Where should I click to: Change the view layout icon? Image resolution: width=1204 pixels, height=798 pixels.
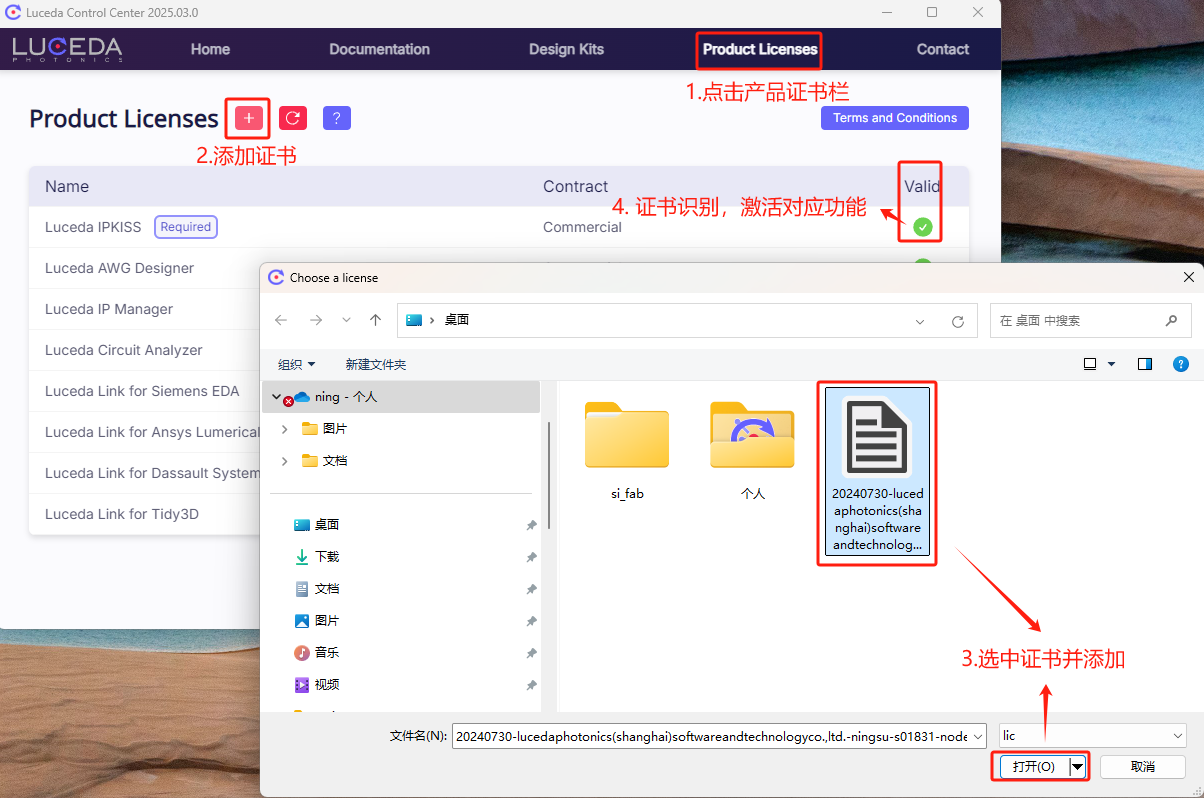click(1090, 364)
